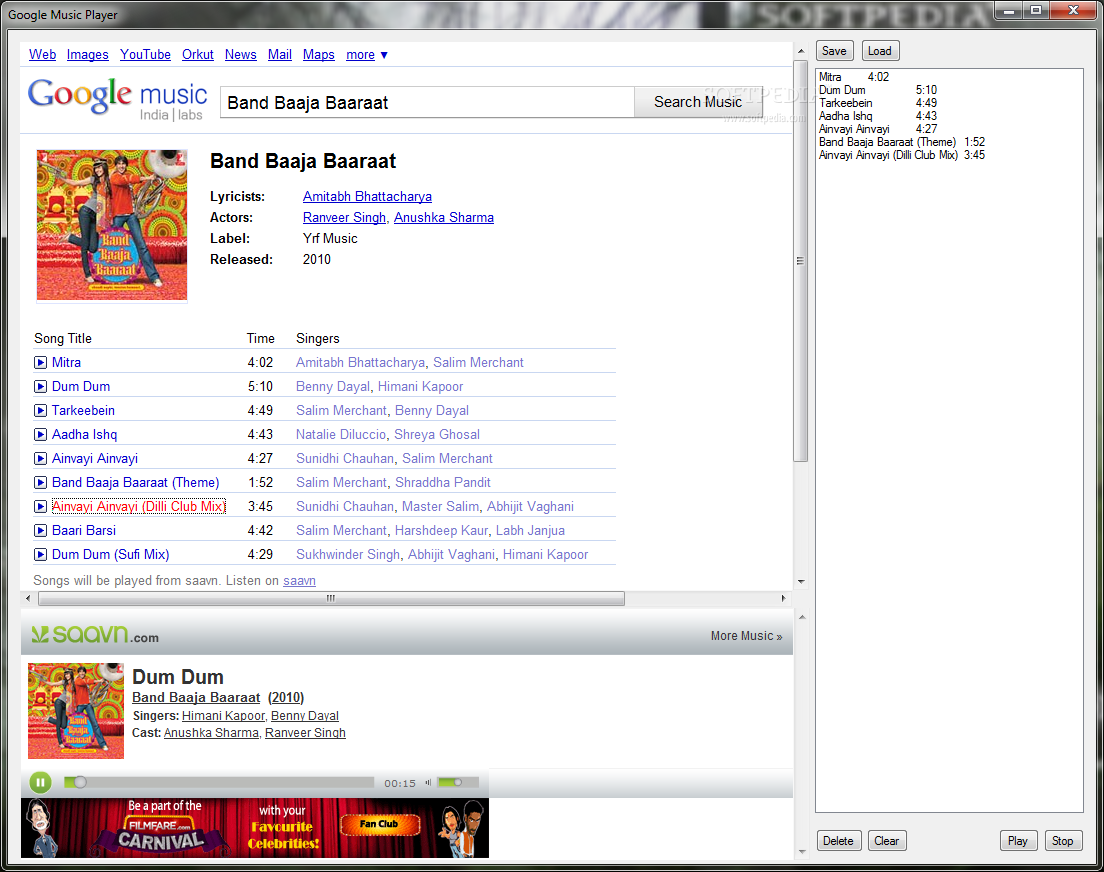Adjust the green volume slider in player
The image size is (1104, 872).
click(x=457, y=783)
